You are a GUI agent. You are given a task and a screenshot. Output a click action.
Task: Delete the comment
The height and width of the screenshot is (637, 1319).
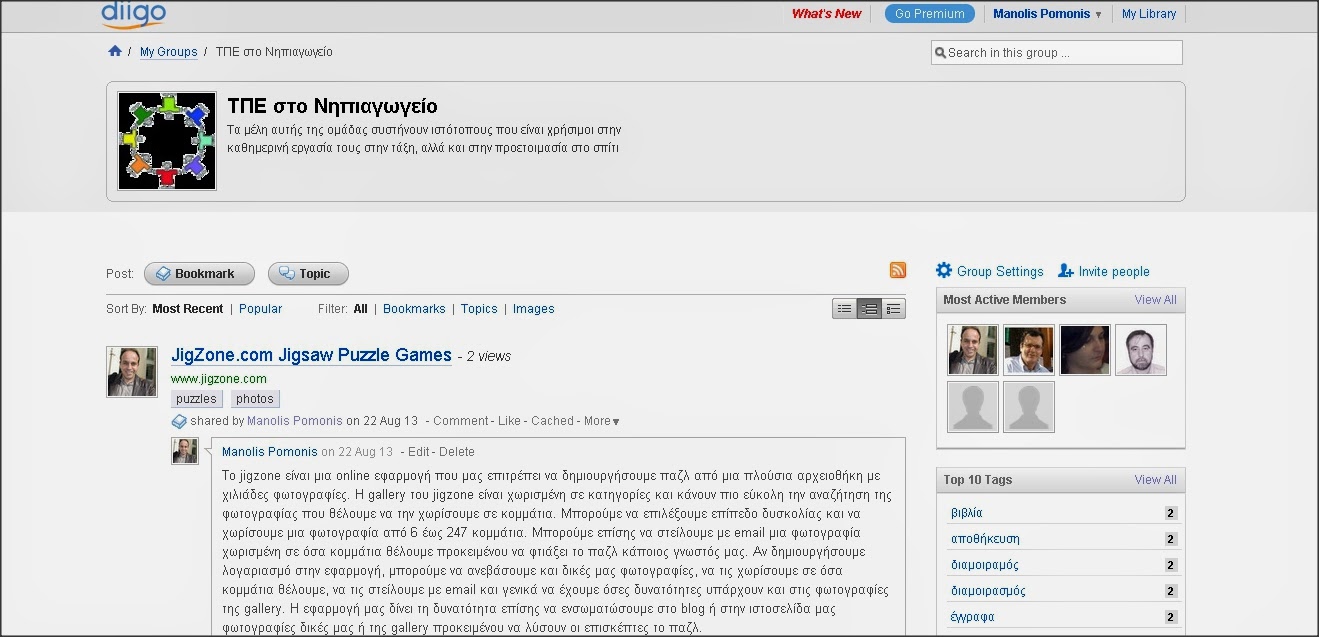(x=457, y=452)
